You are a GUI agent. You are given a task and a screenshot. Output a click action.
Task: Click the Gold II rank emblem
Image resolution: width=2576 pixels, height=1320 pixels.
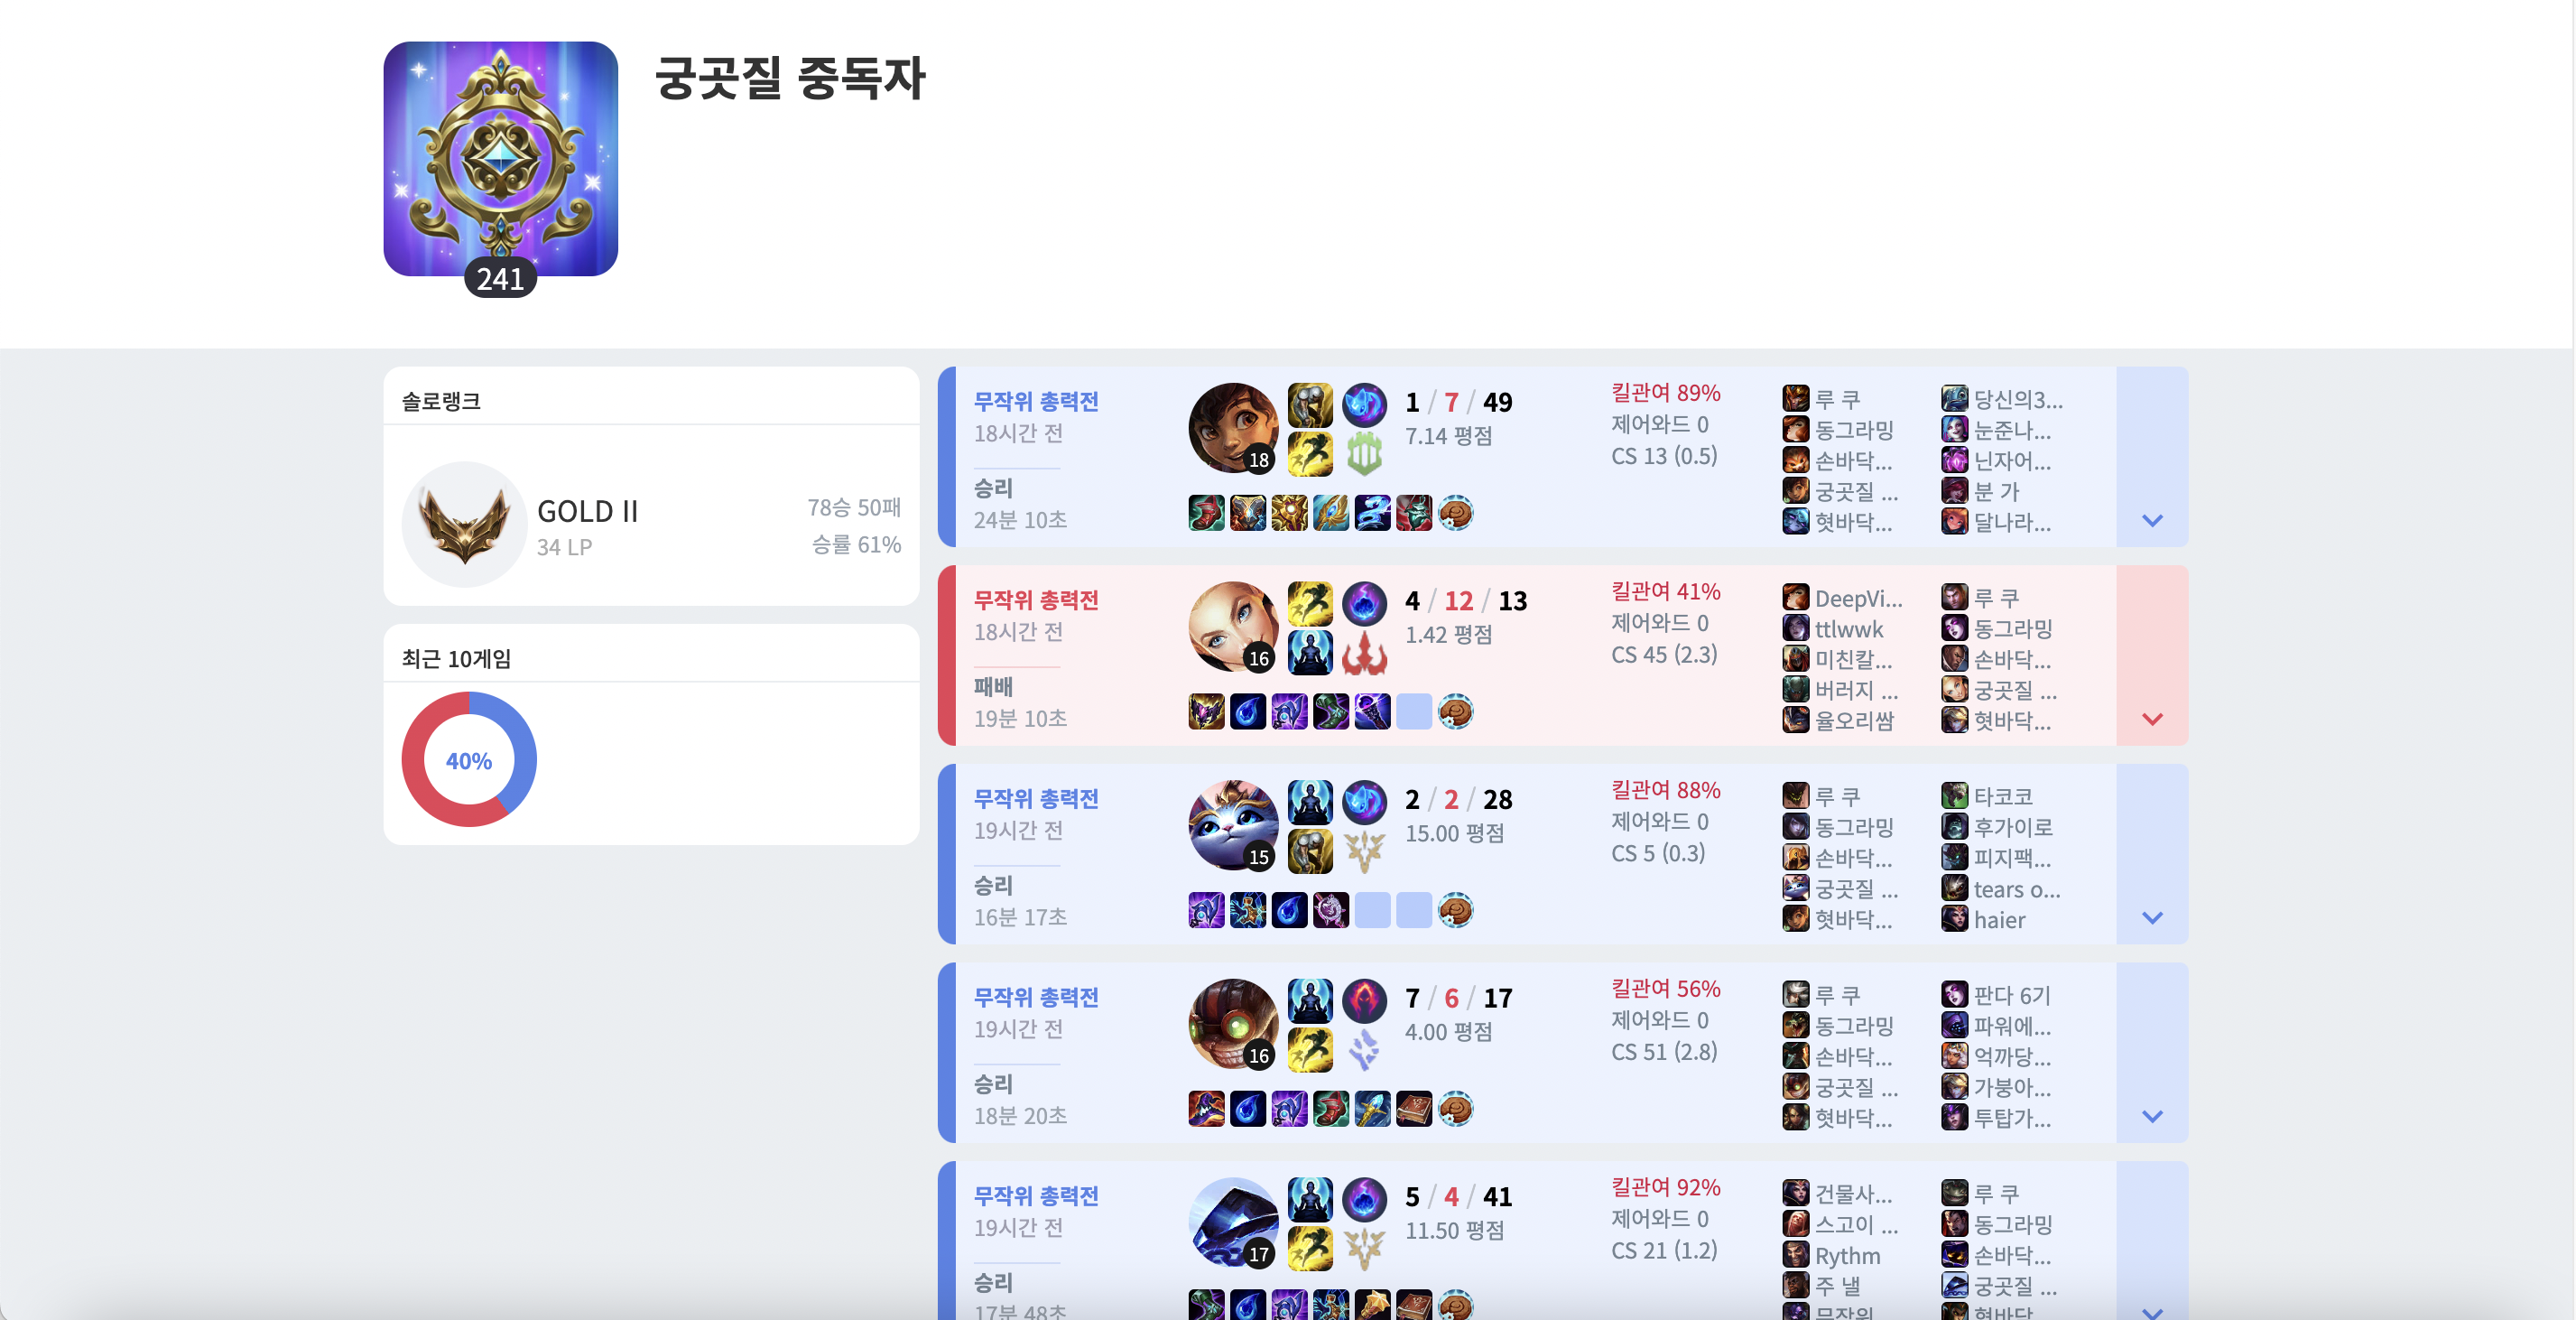coord(465,525)
